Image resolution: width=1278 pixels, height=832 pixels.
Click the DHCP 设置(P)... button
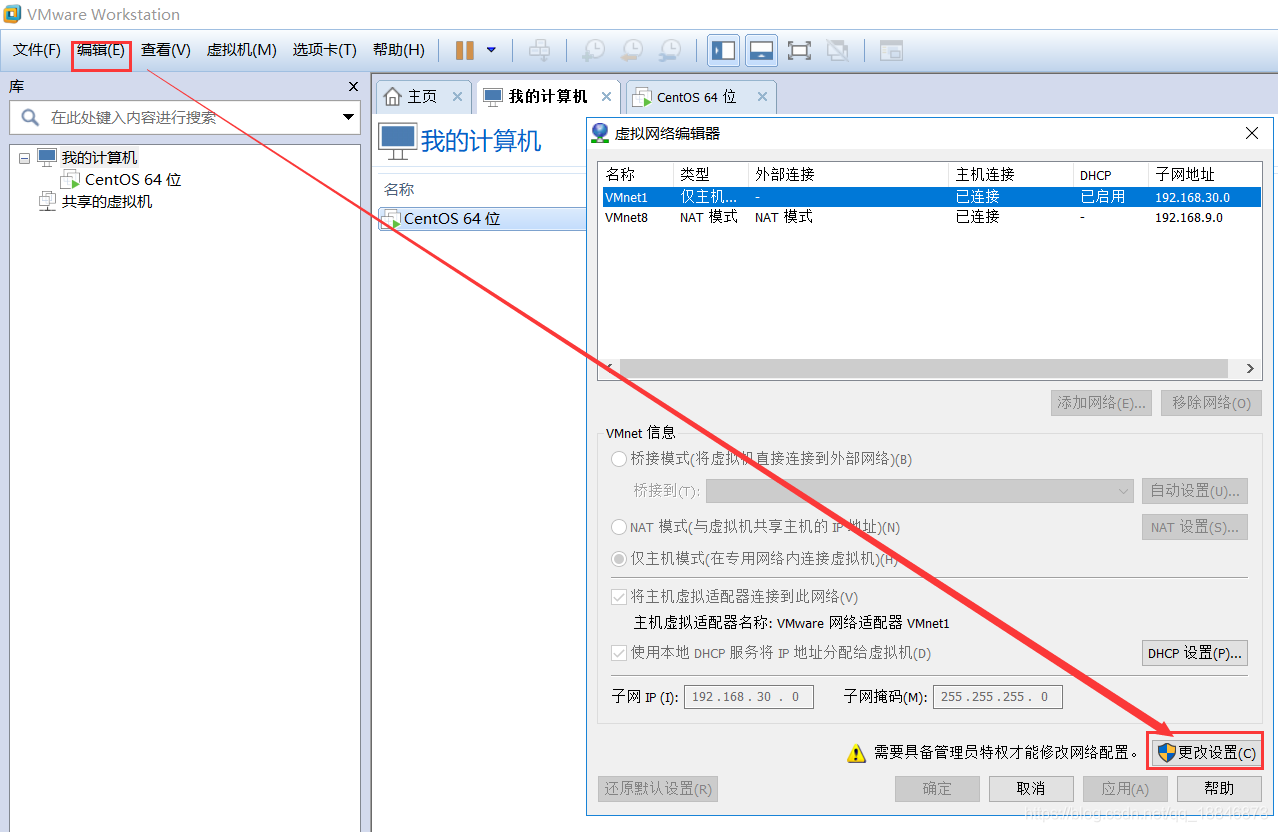1195,653
